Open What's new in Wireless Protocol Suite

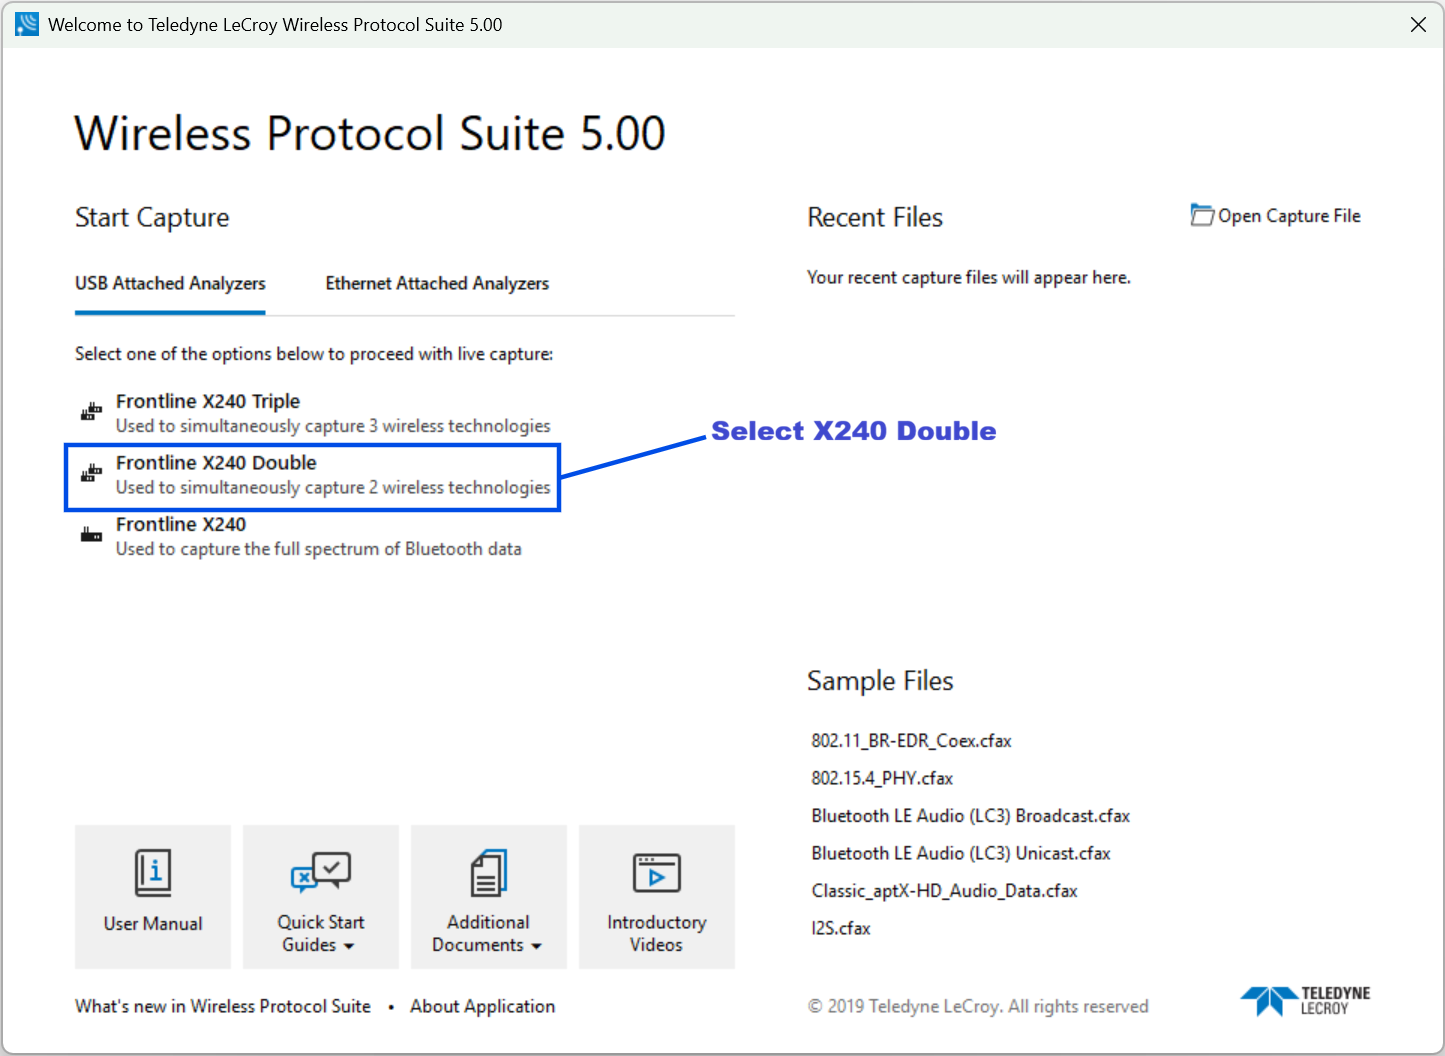coord(223,1006)
